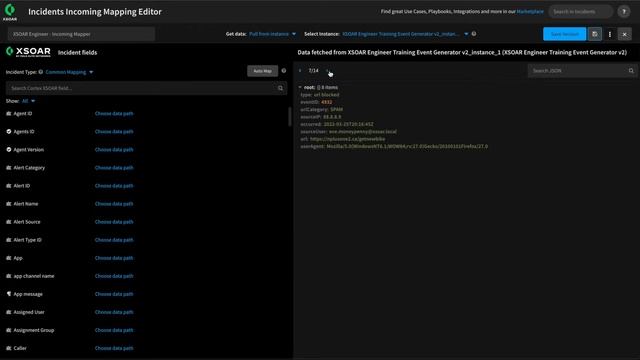The height and width of the screenshot is (360, 640).
Task: Click the Caller field icon
Action: point(9,348)
